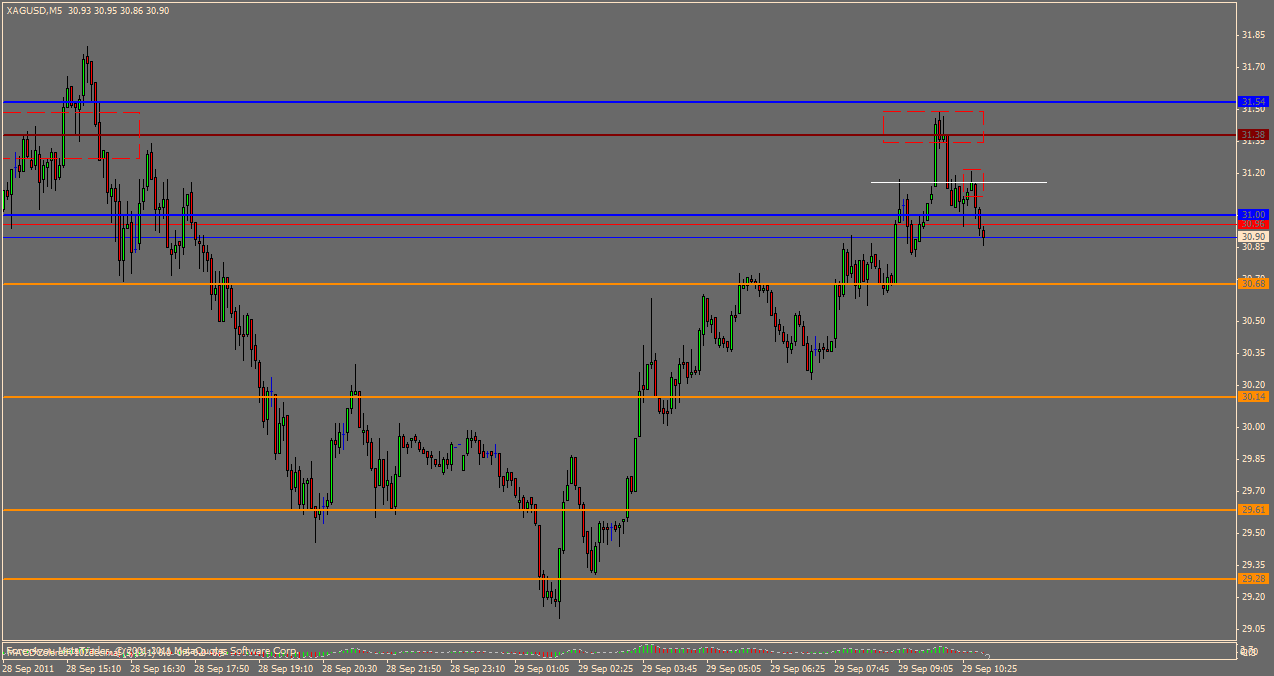Click the 31.85 price scale value
Viewport: 1274px width, 676px height.
(x=1253, y=35)
